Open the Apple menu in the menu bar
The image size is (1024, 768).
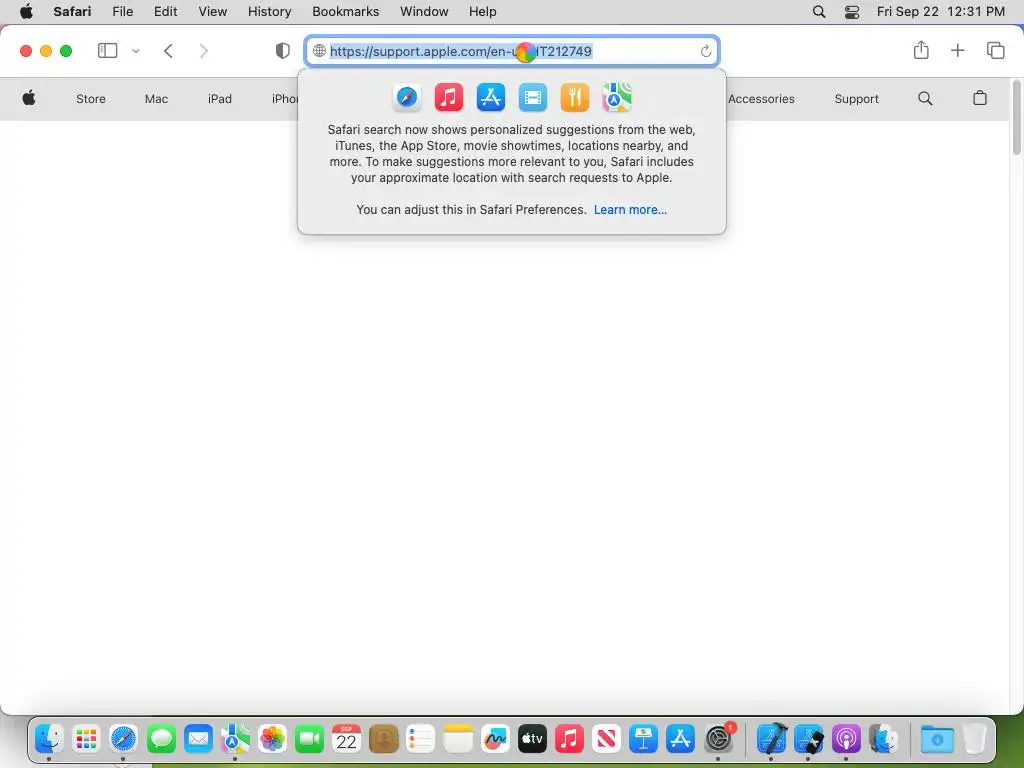coord(26,11)
